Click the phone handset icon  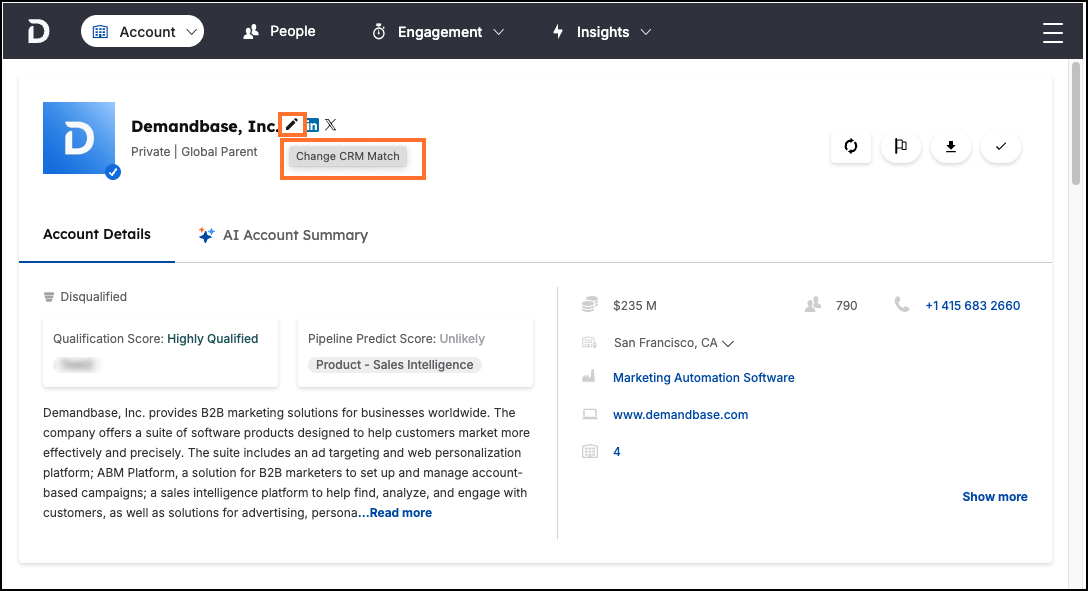click(901, 305)
